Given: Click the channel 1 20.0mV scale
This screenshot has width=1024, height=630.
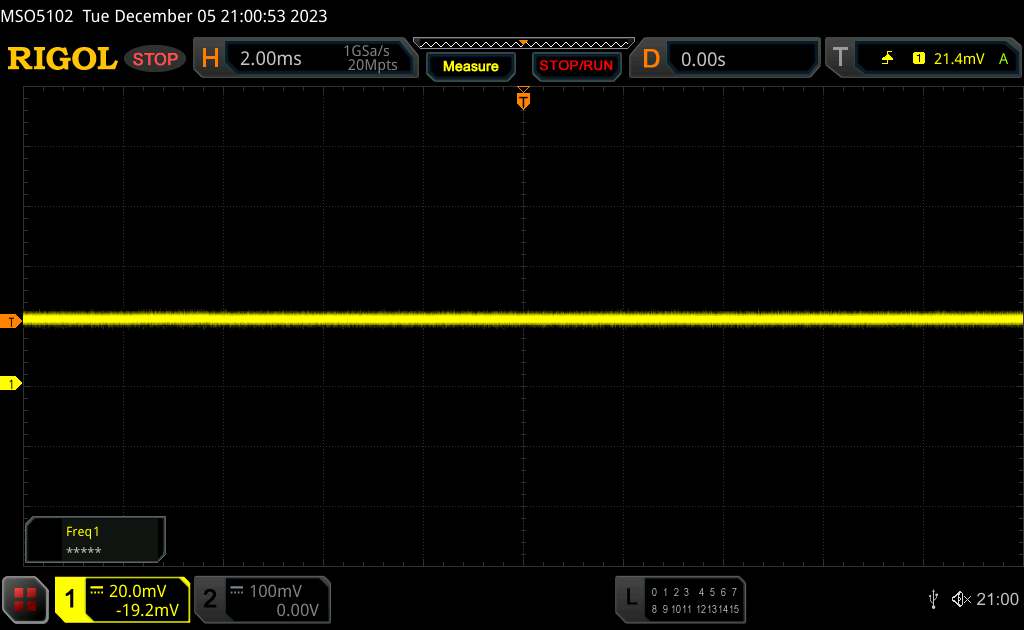Looking at the screenshot, I should [138, 591].
